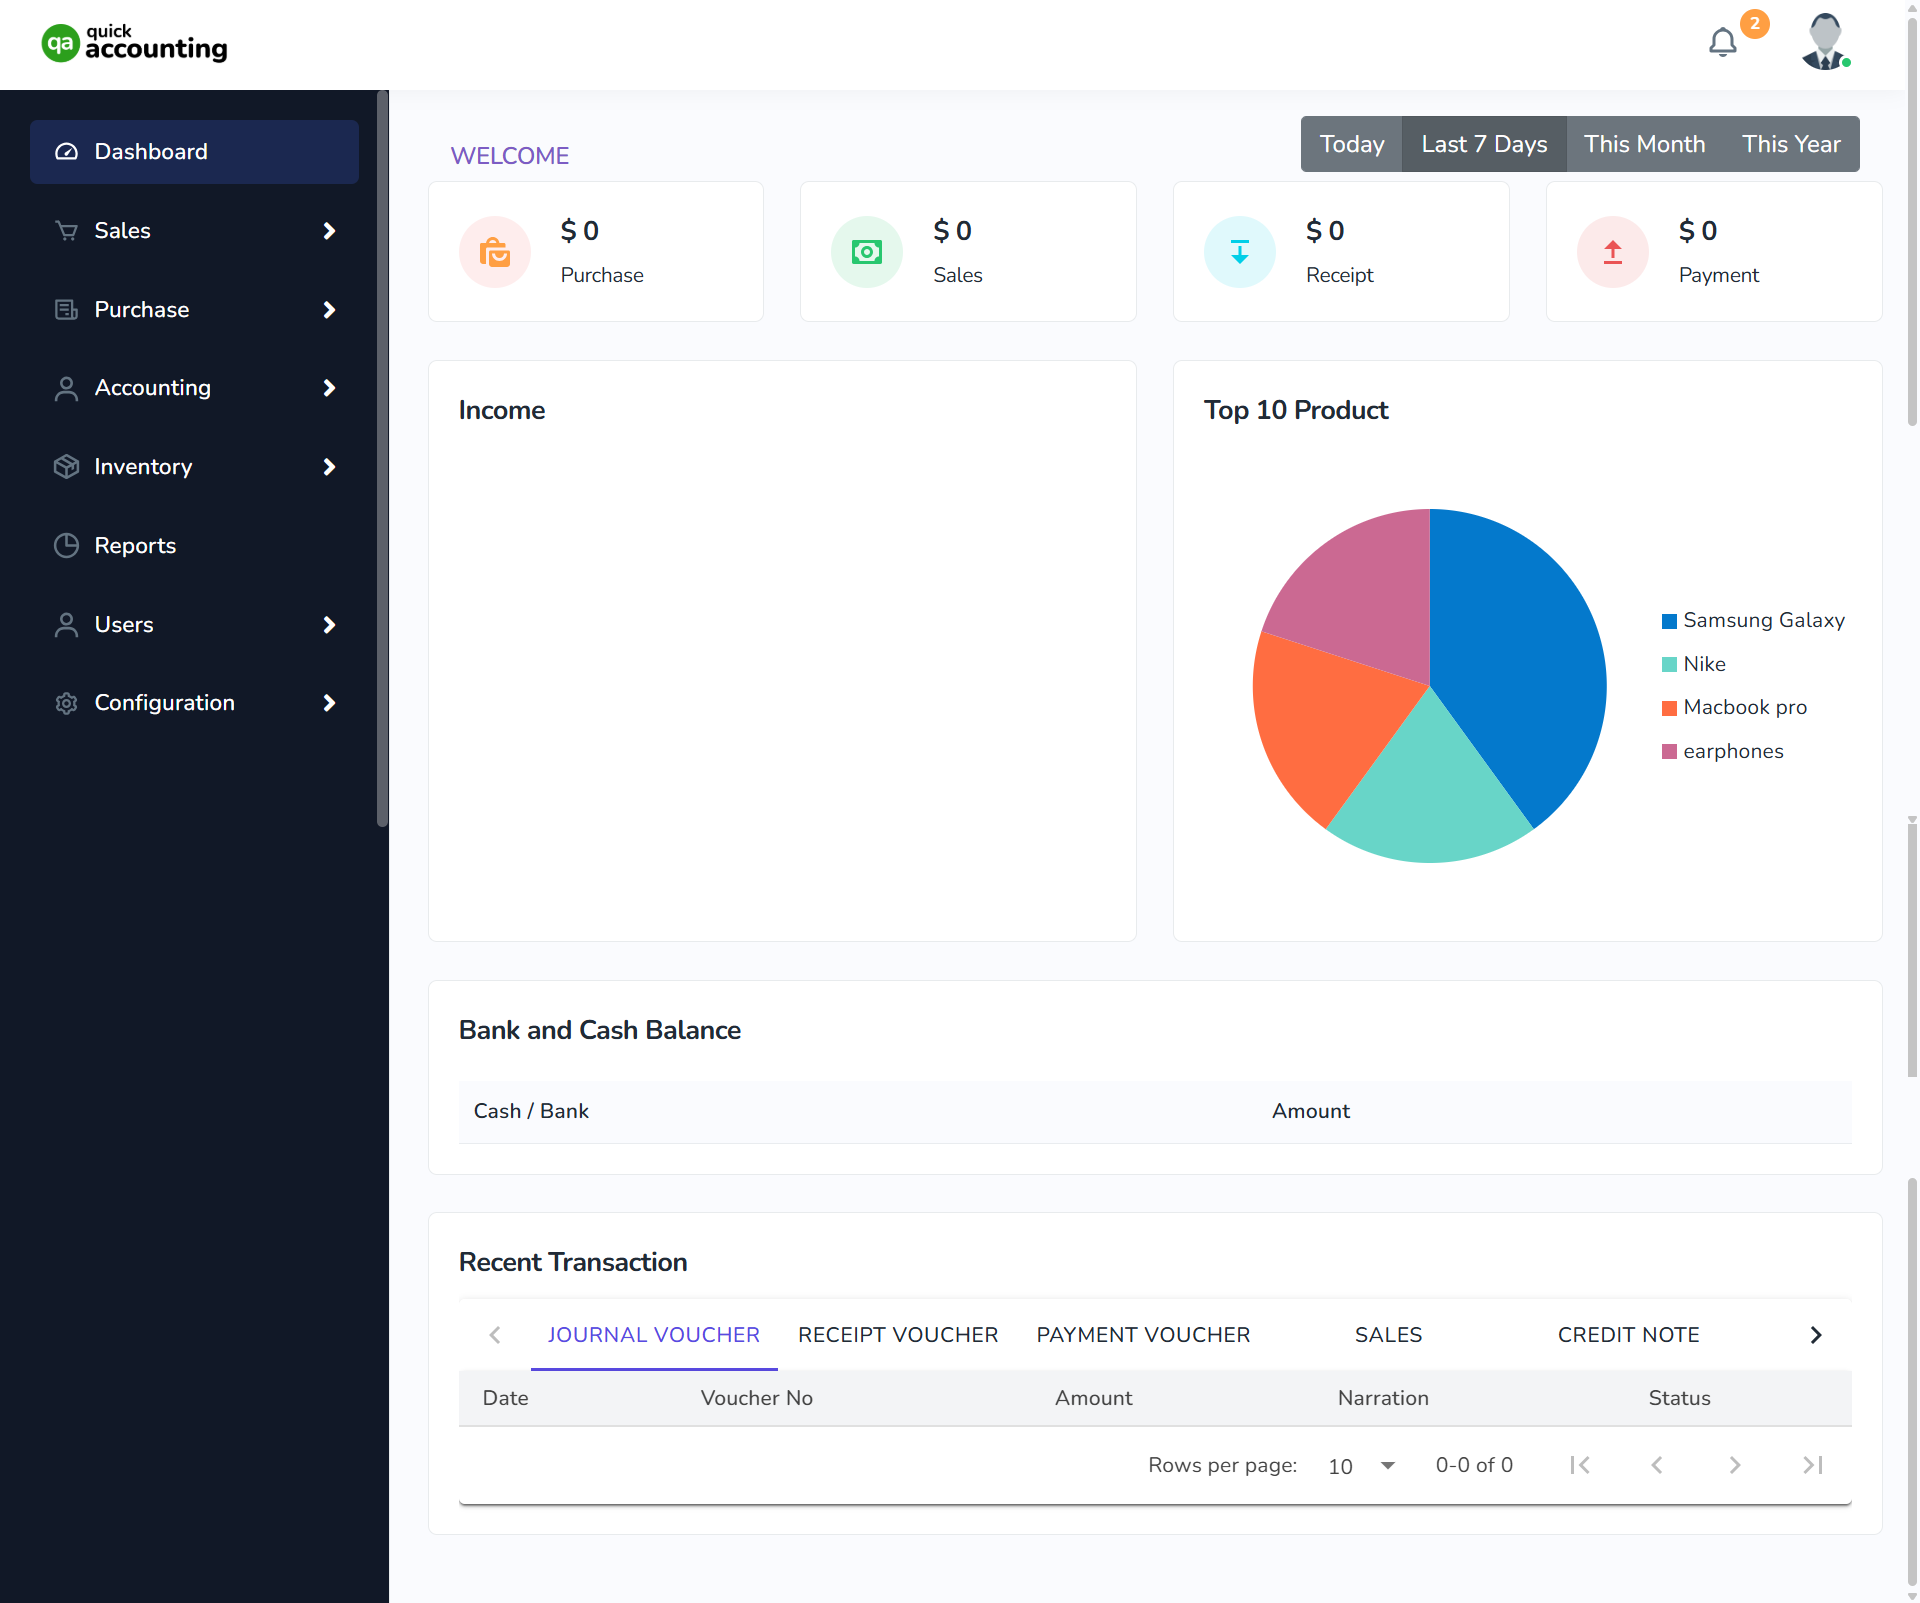Open the Inventory box icon in the sidebar
Viewport: 1920px width, 1603px height.
coord(66,466)
